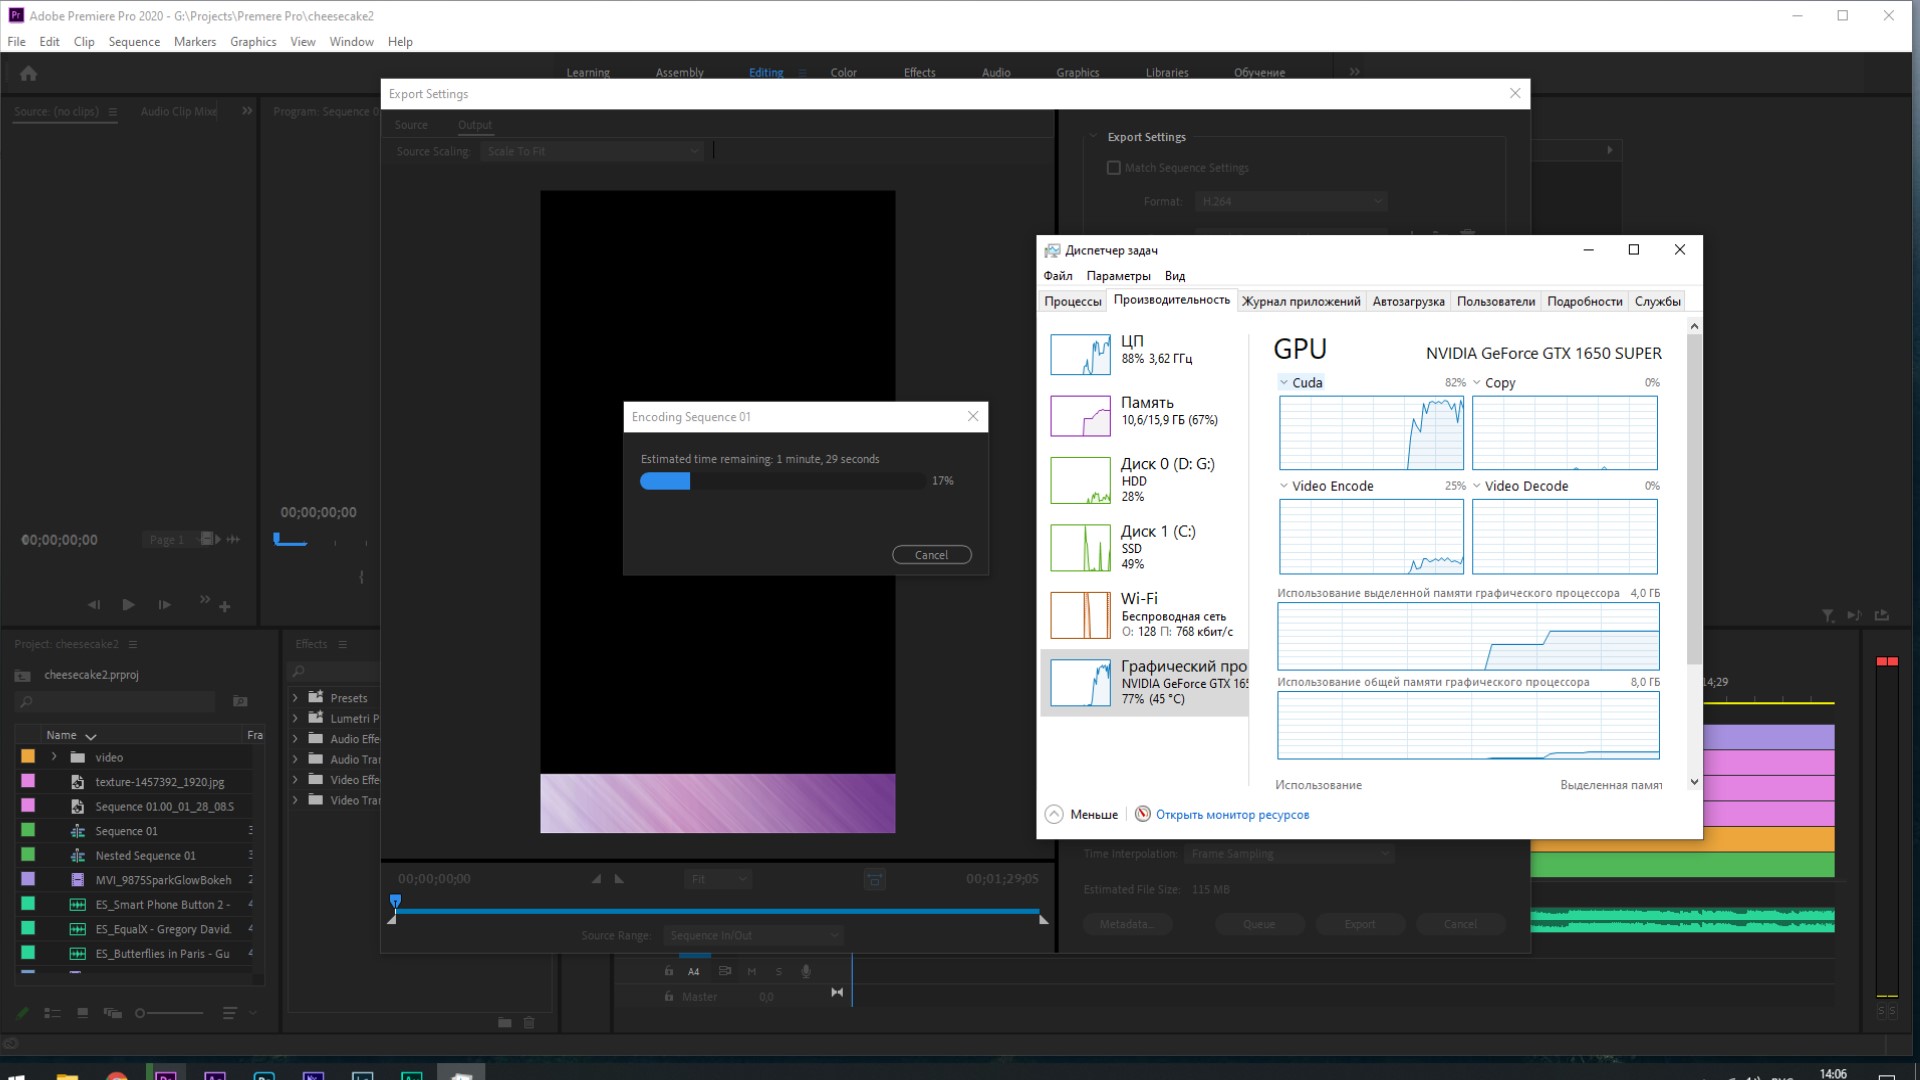This screenshot has width=1920, height=1080.
Task: Expand the Audio Effects folder
Action: 295,739
